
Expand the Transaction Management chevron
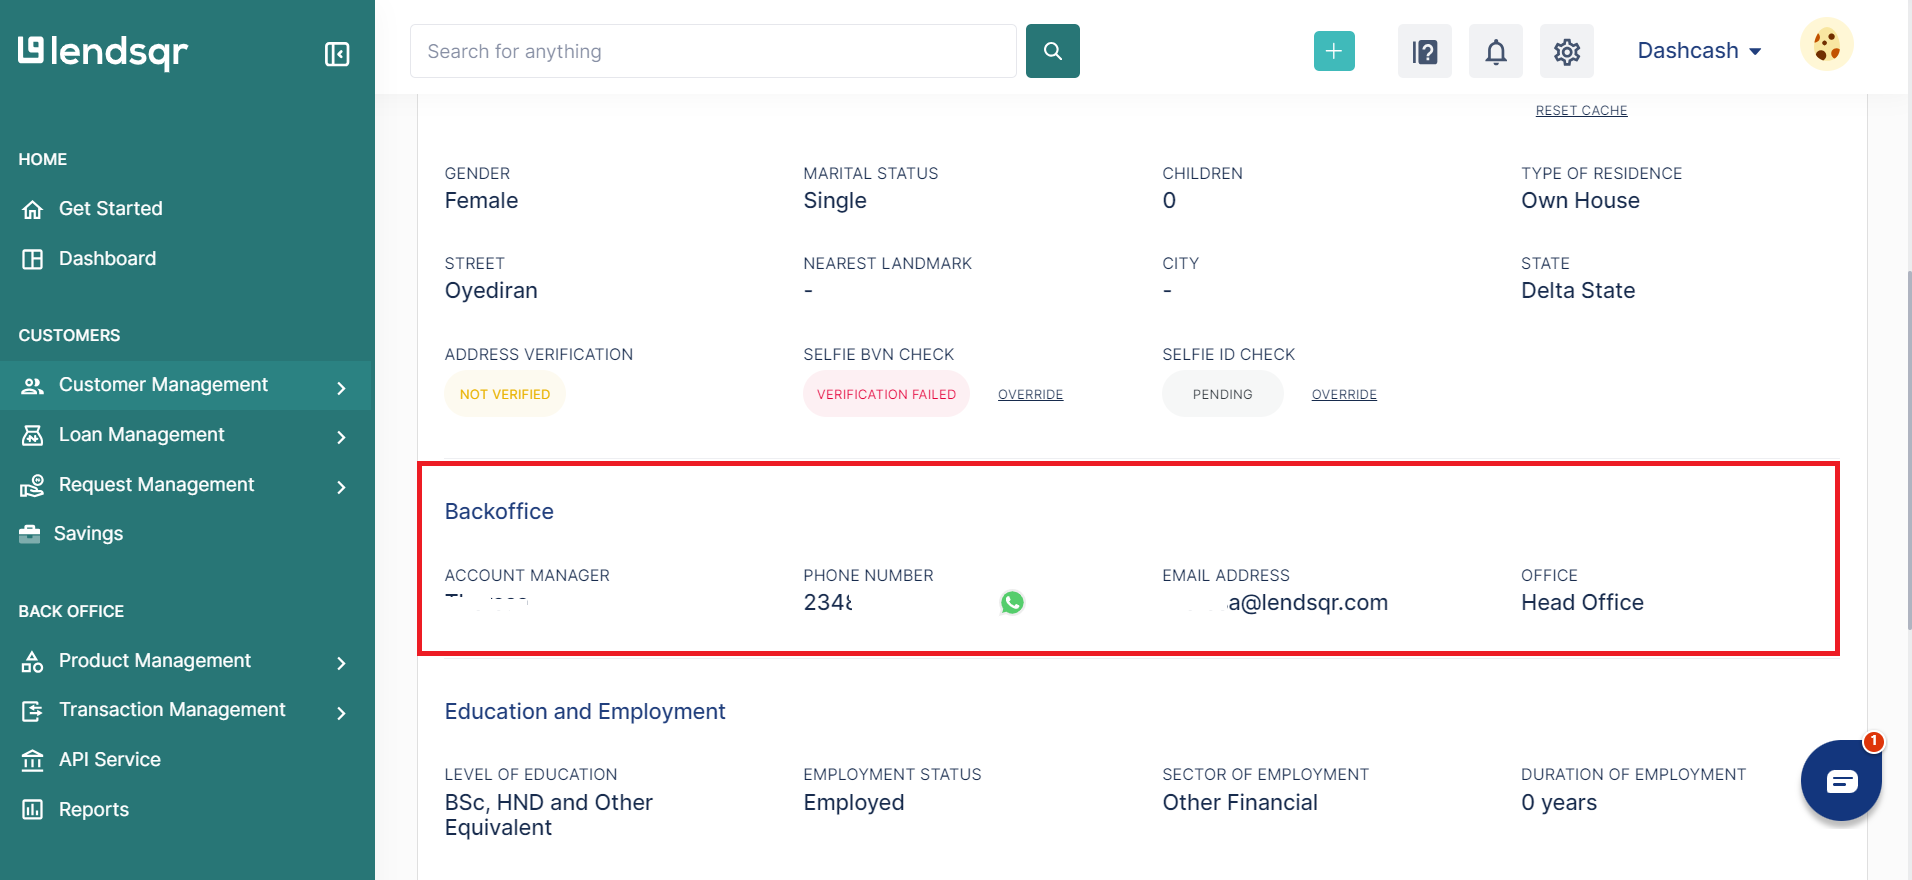click(x=342, y=713)
